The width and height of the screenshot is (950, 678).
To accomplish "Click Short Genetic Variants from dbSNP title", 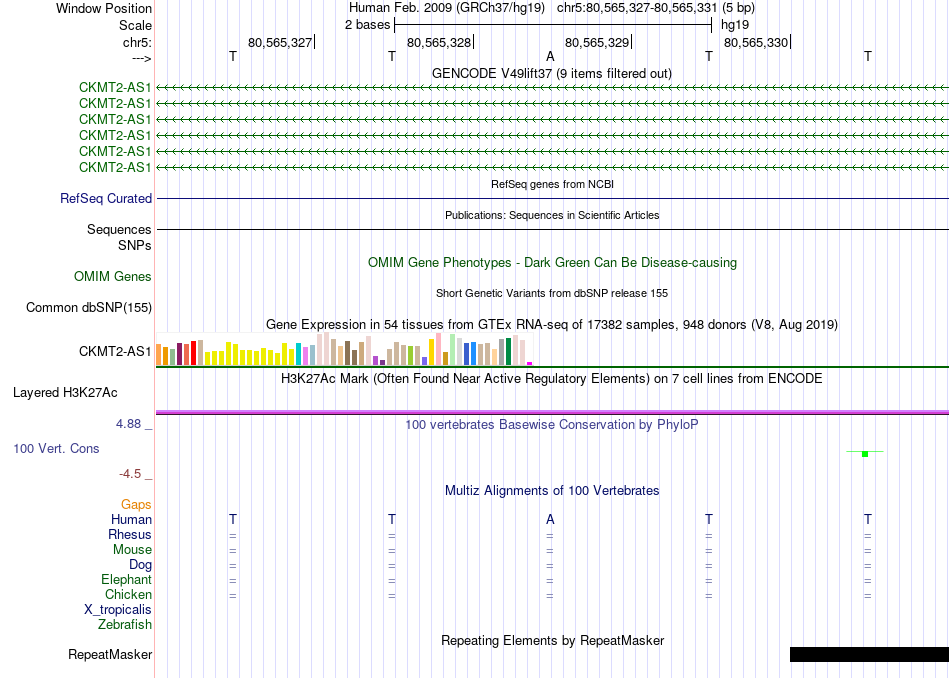I will pos(552,293).
